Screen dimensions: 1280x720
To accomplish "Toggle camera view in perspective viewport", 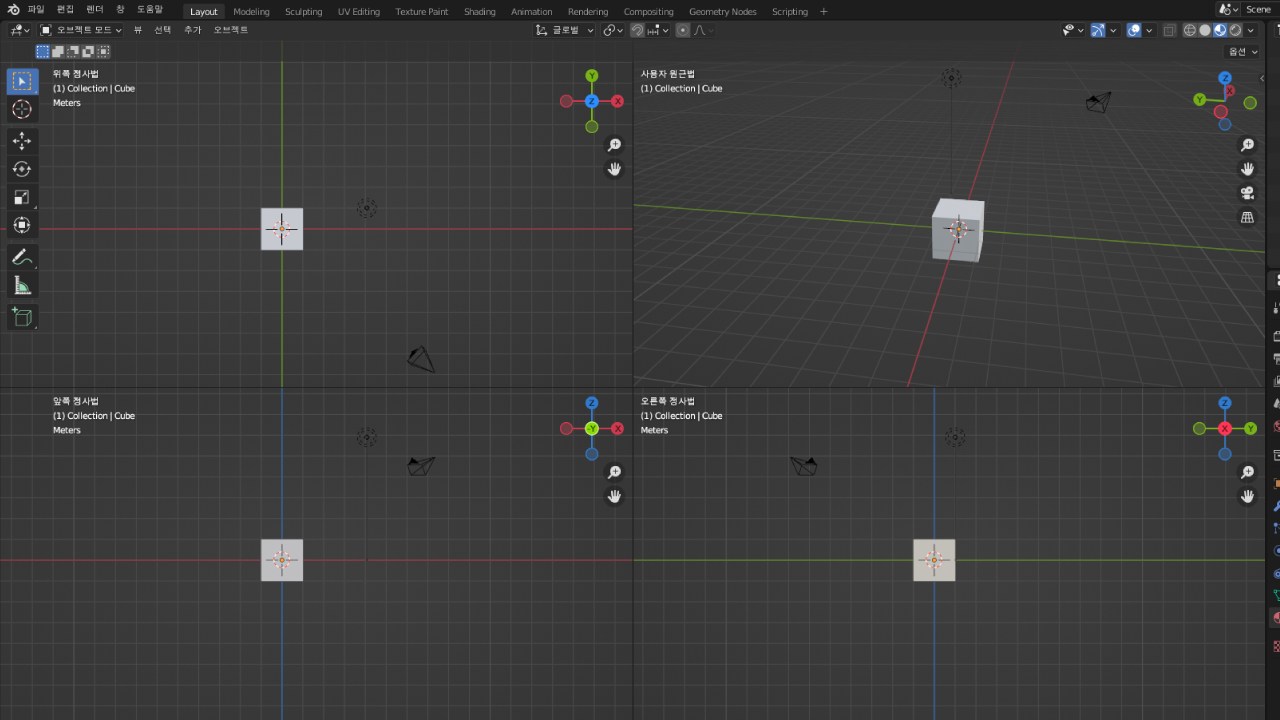I will click(x=1247, y=193).
